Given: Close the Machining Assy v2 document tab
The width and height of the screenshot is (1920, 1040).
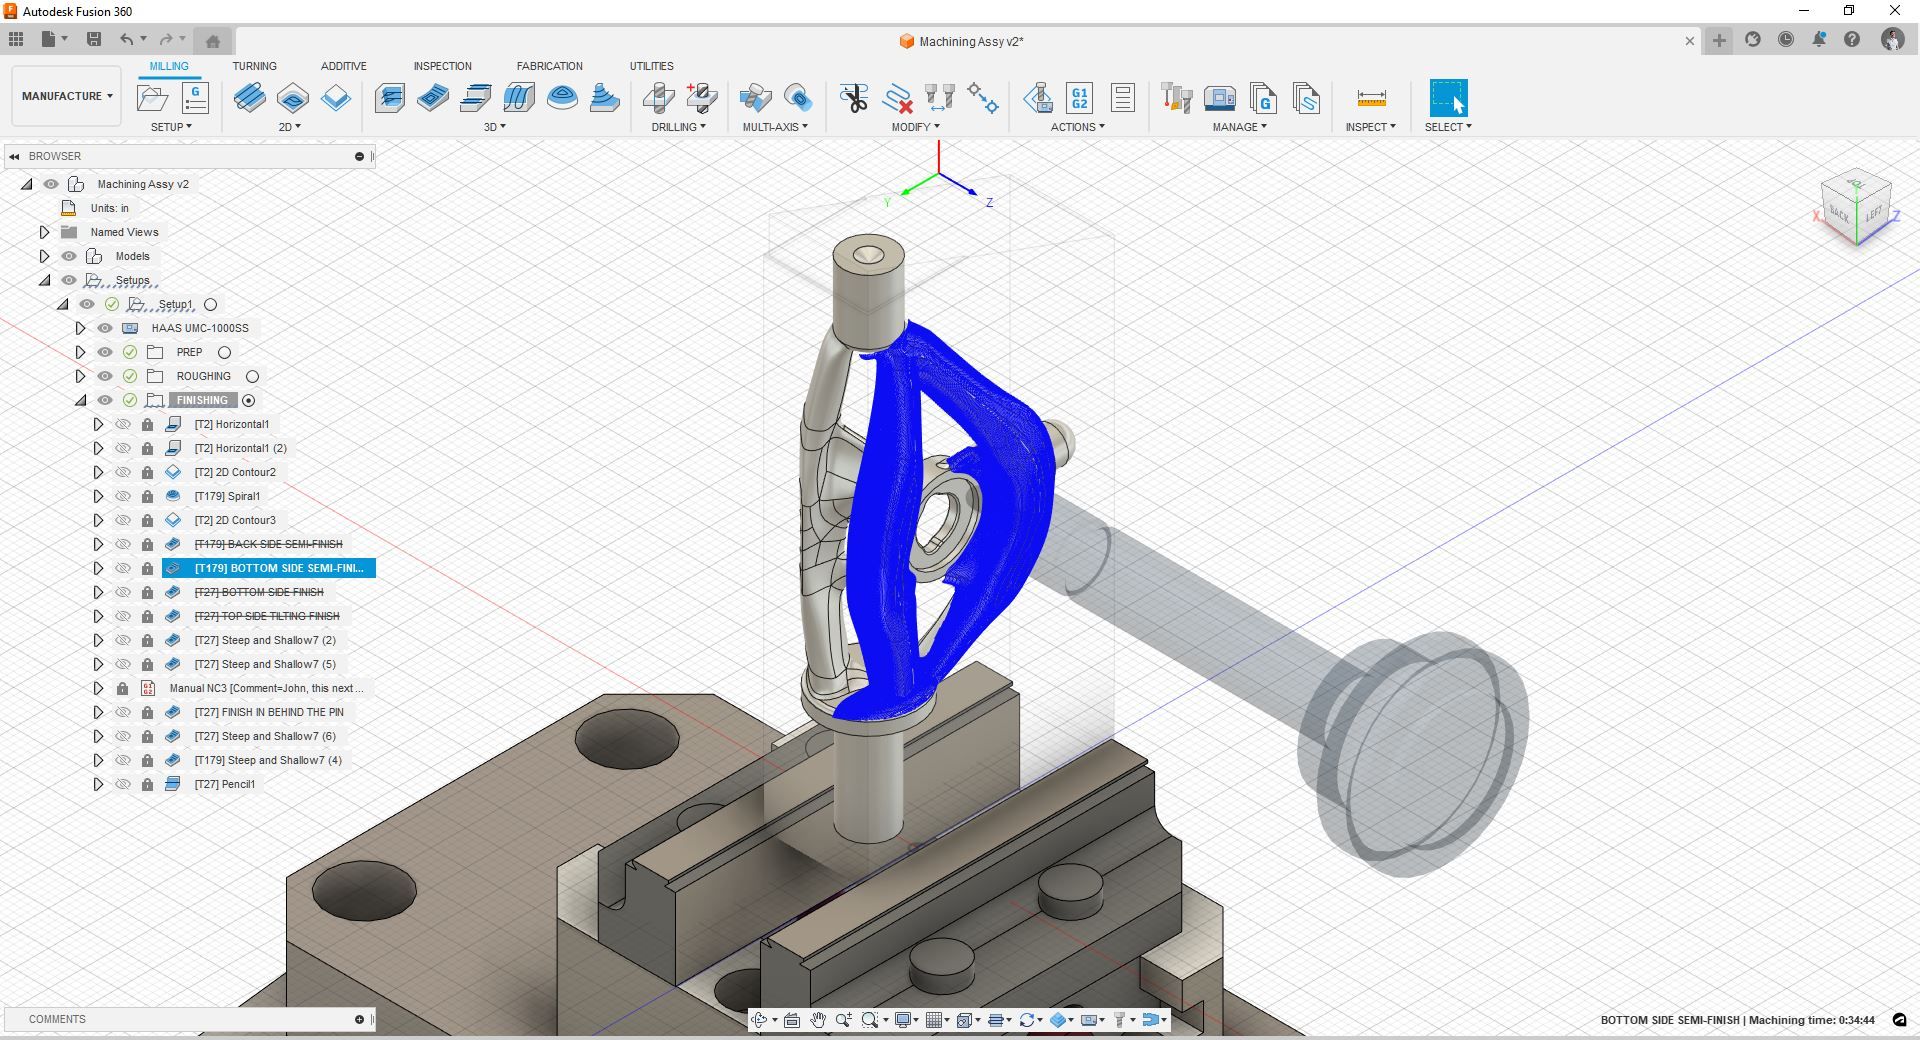Looking at the screenshot, I should tap(1690, 41).
